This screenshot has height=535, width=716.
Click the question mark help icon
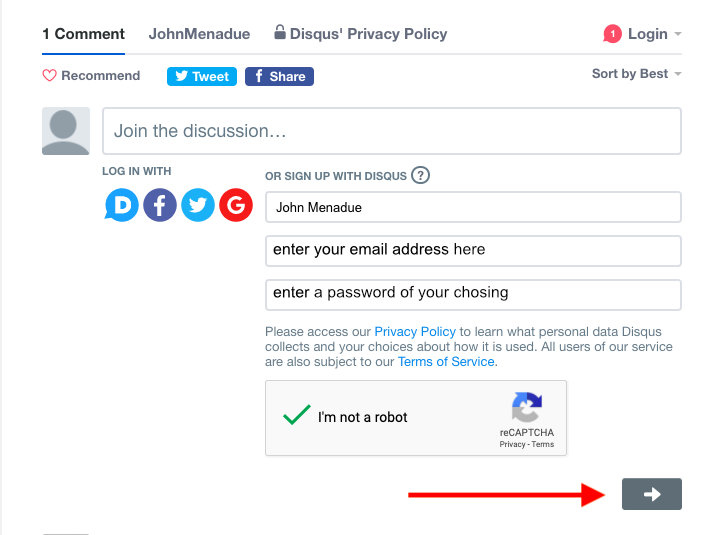[421, 176]
